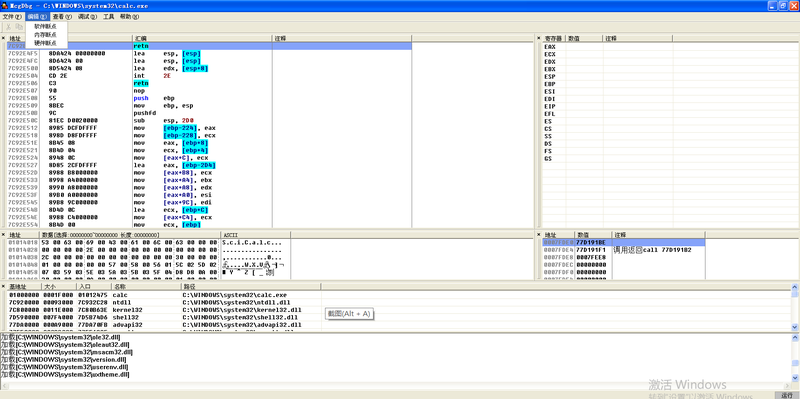Select stack row with value 0007FEE8
Viewport: 800px width, 399px height.
(623, 257)
